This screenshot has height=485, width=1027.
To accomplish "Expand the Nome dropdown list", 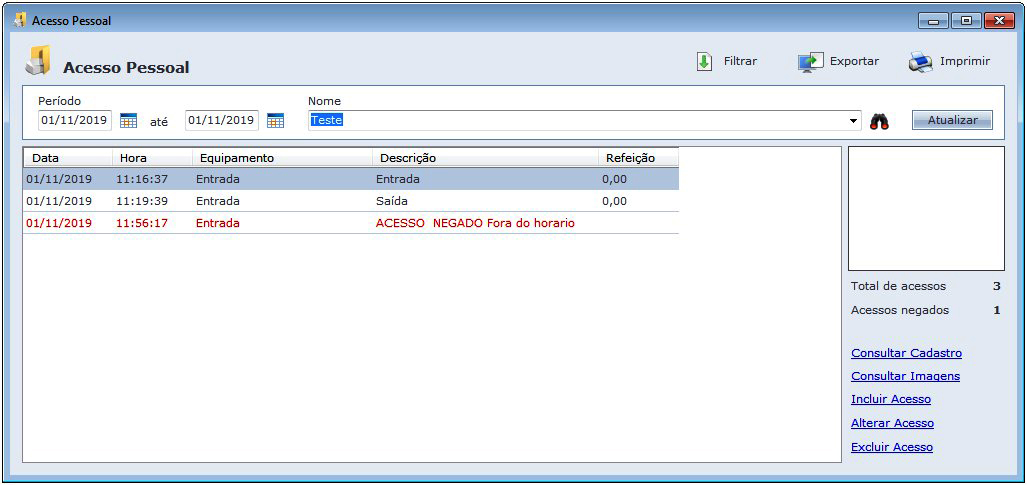I will point(853,121).
